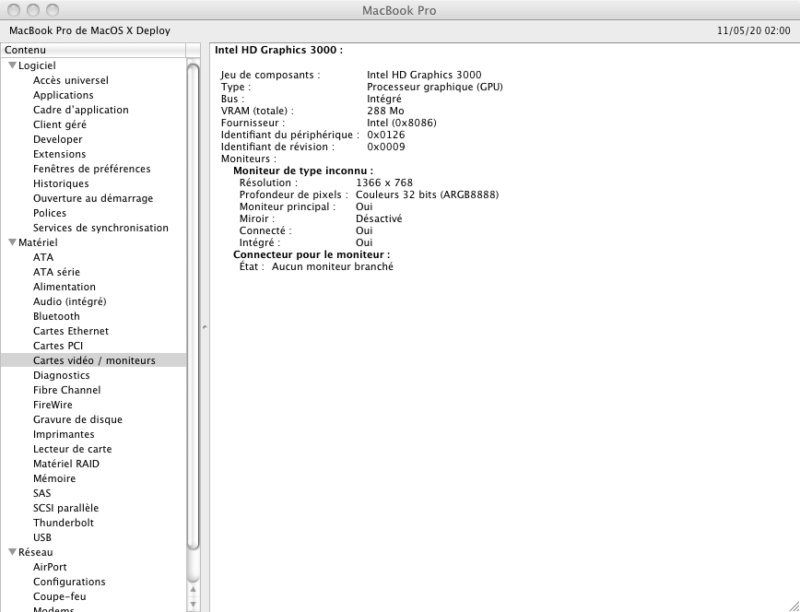The image size is (800, 612).
Task: Click the resolution value 1366 x 768
Action: click(384, 183)
